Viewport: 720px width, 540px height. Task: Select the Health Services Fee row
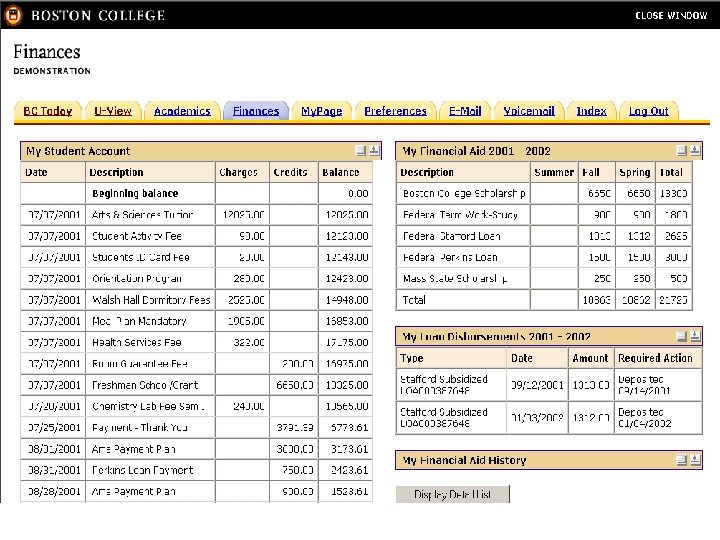[196, 342]
